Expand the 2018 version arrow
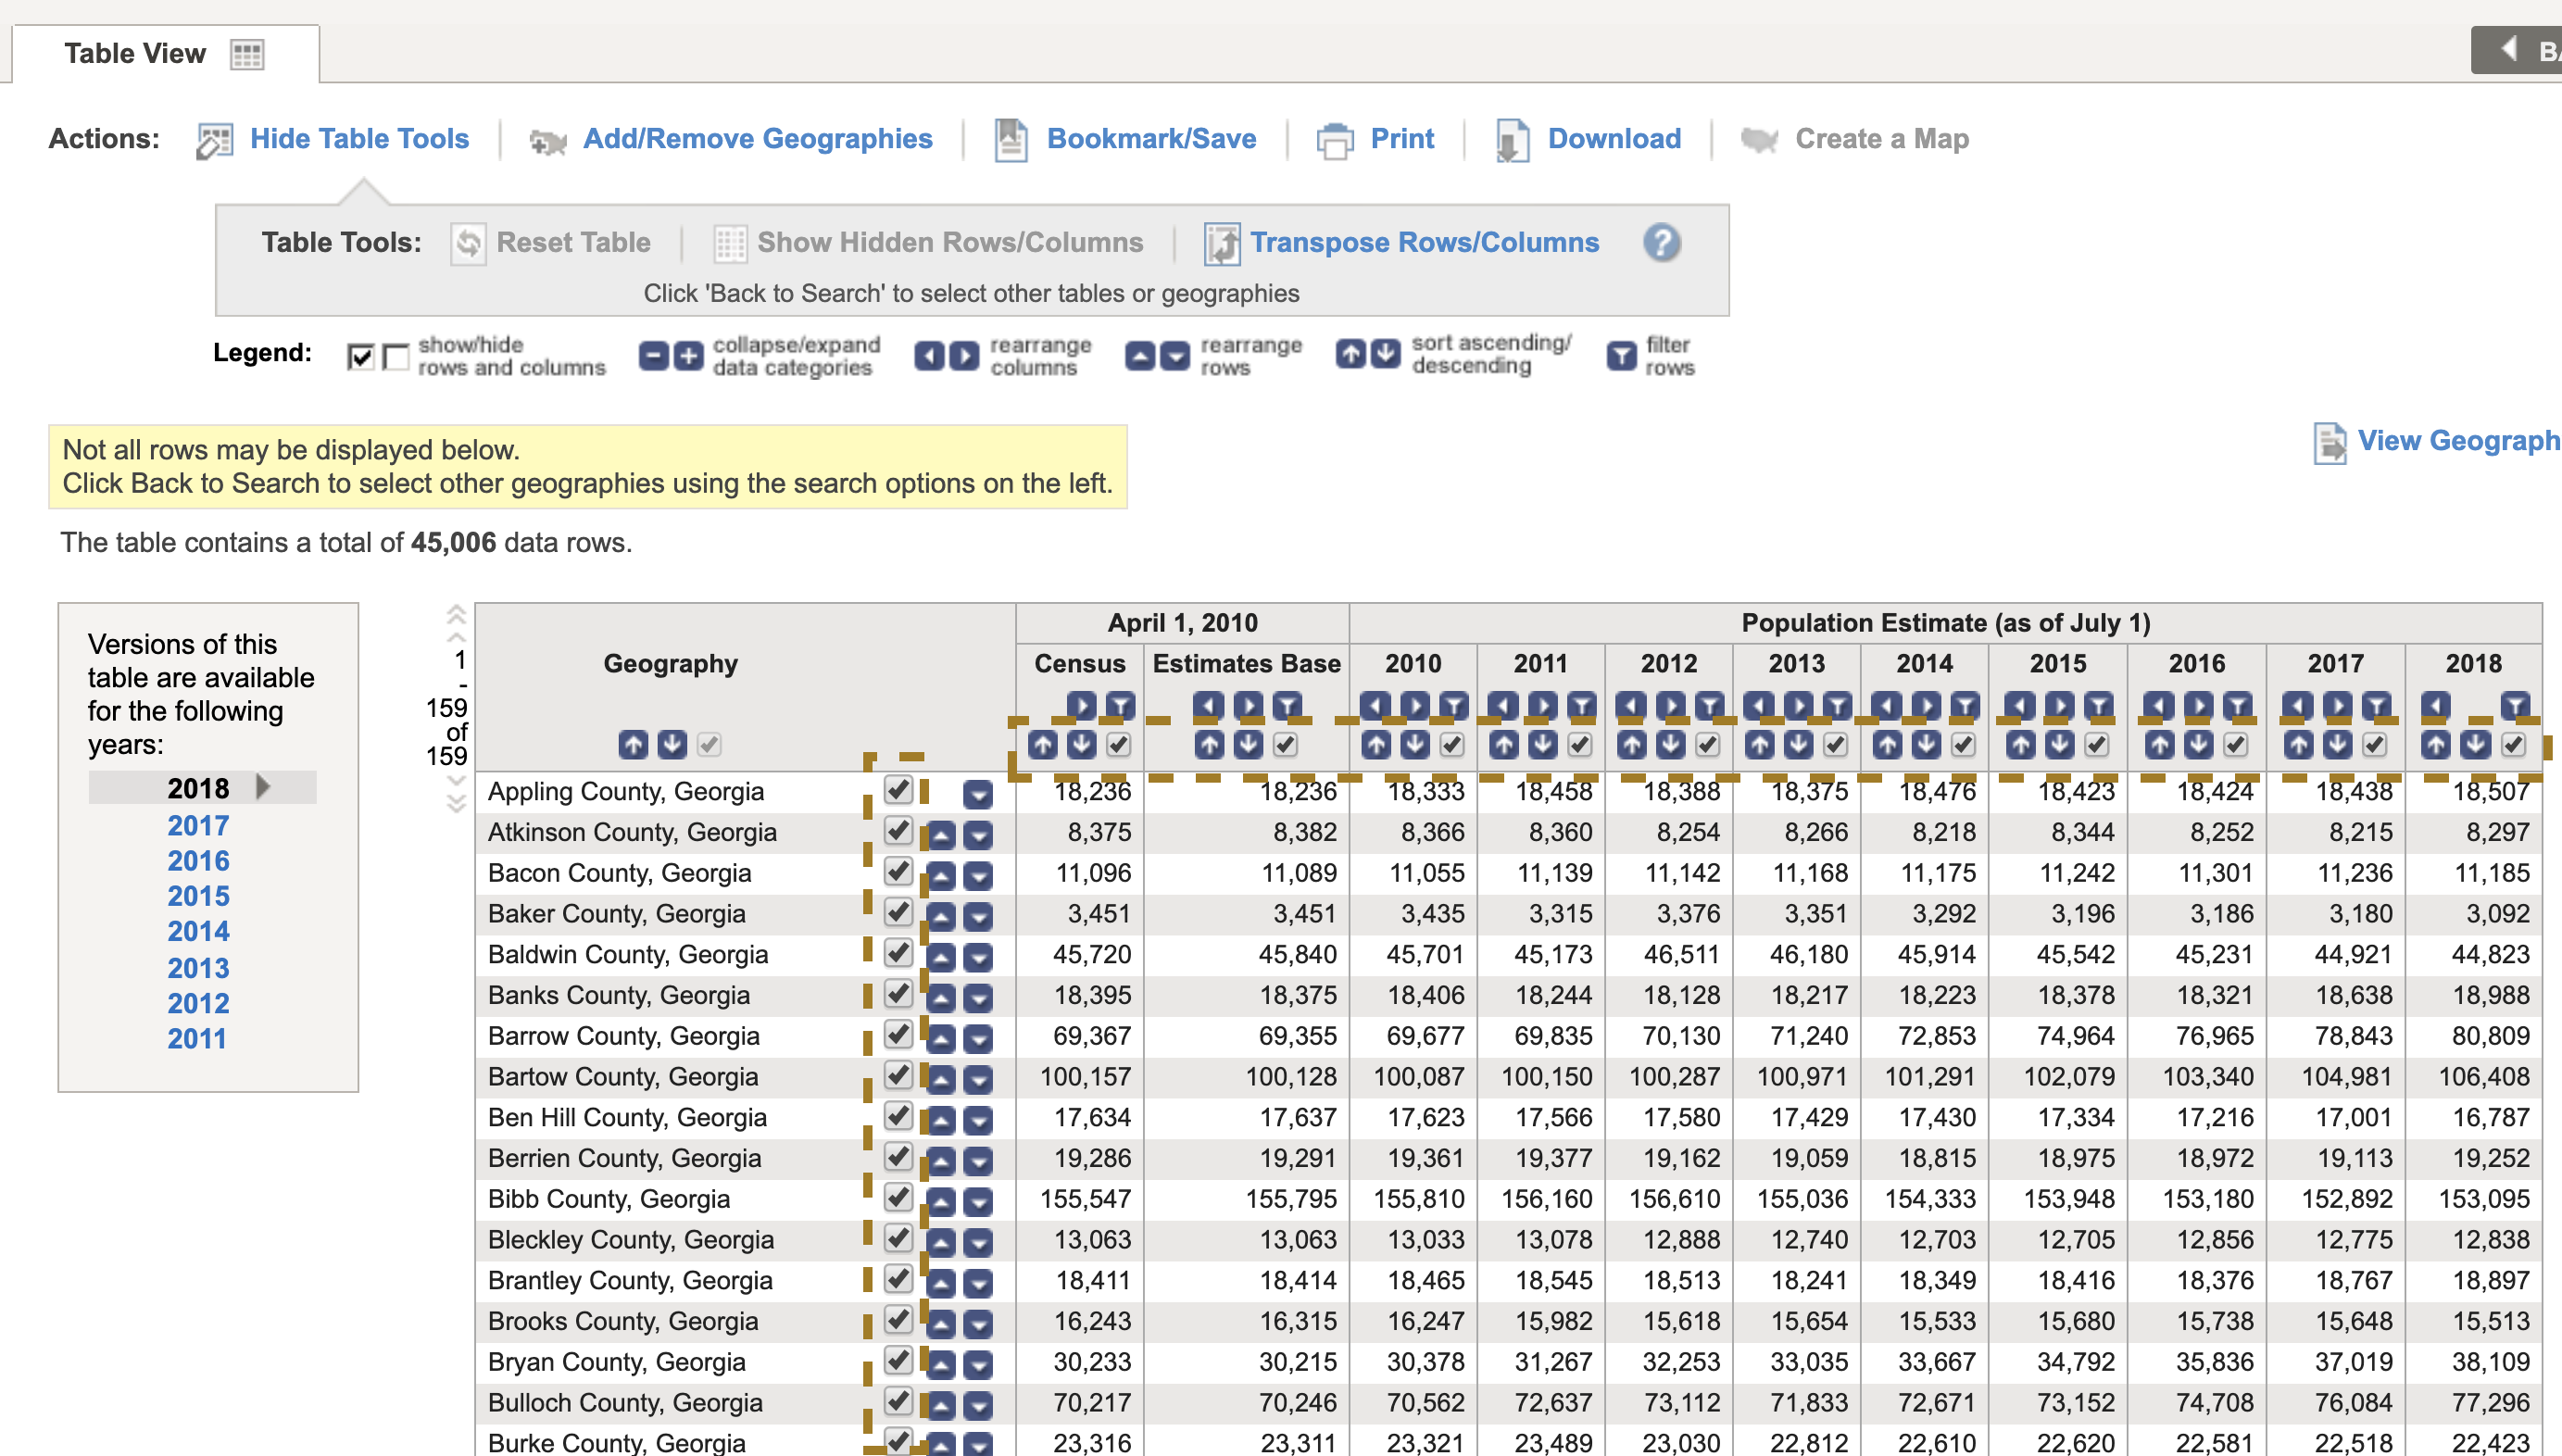 tap(265, 788)
